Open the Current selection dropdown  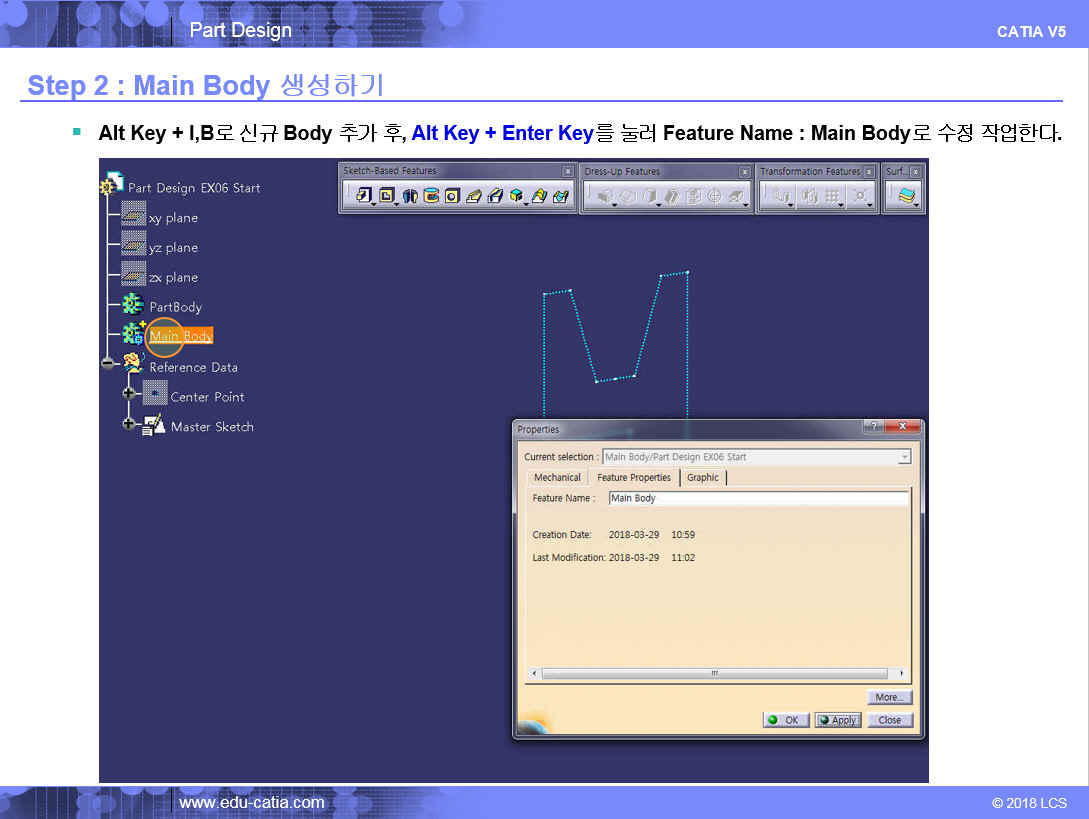(904, 457)
